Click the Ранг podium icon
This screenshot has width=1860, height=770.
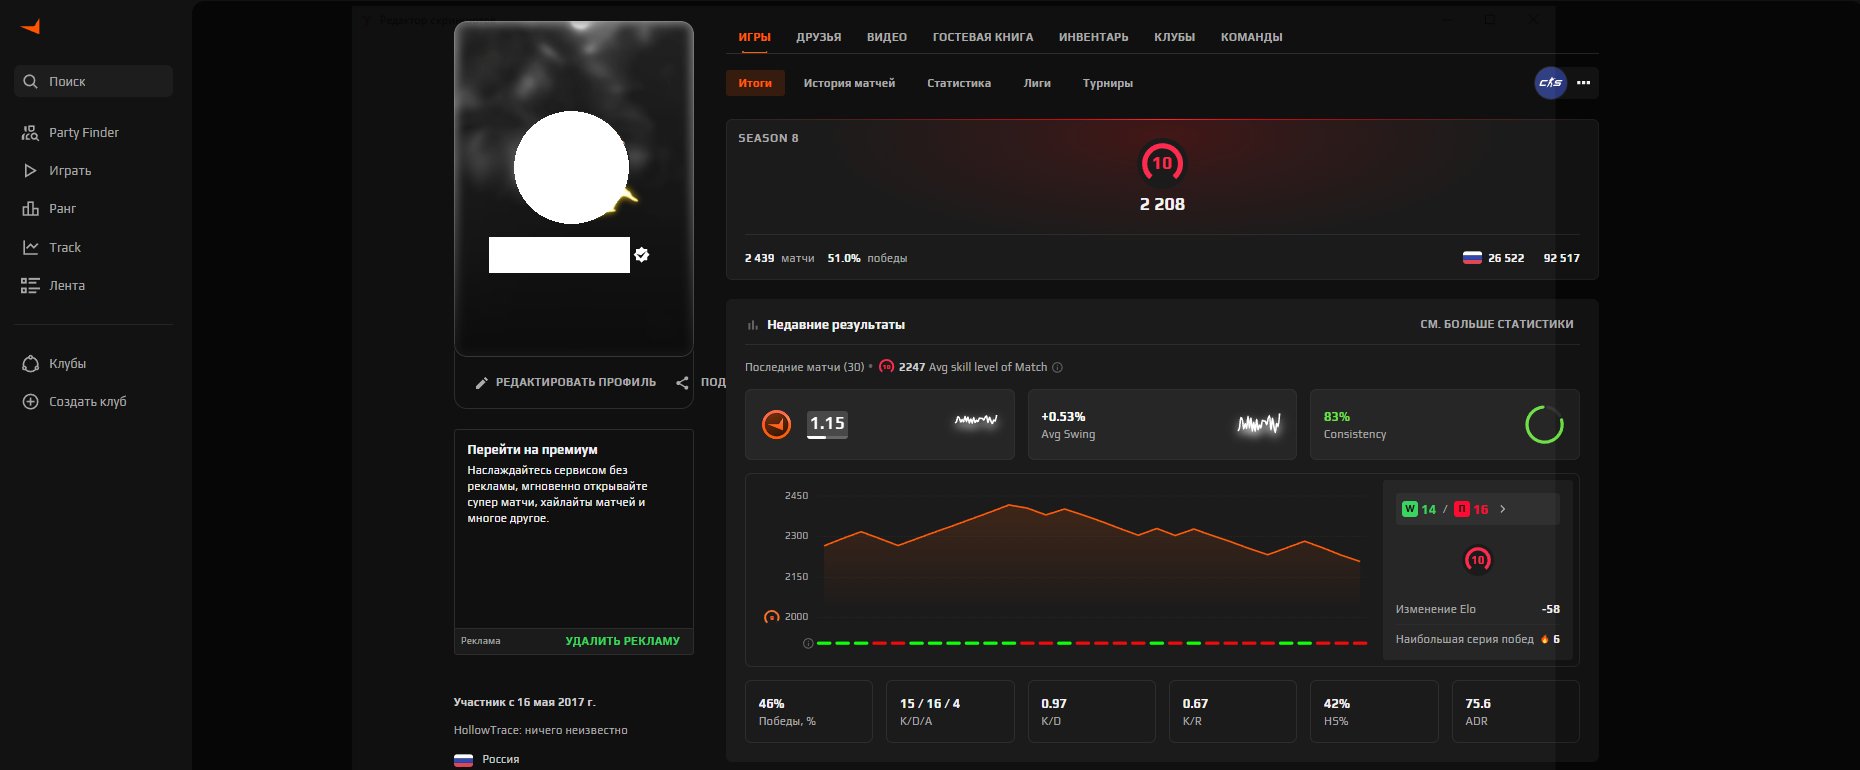tap(30, 209)
